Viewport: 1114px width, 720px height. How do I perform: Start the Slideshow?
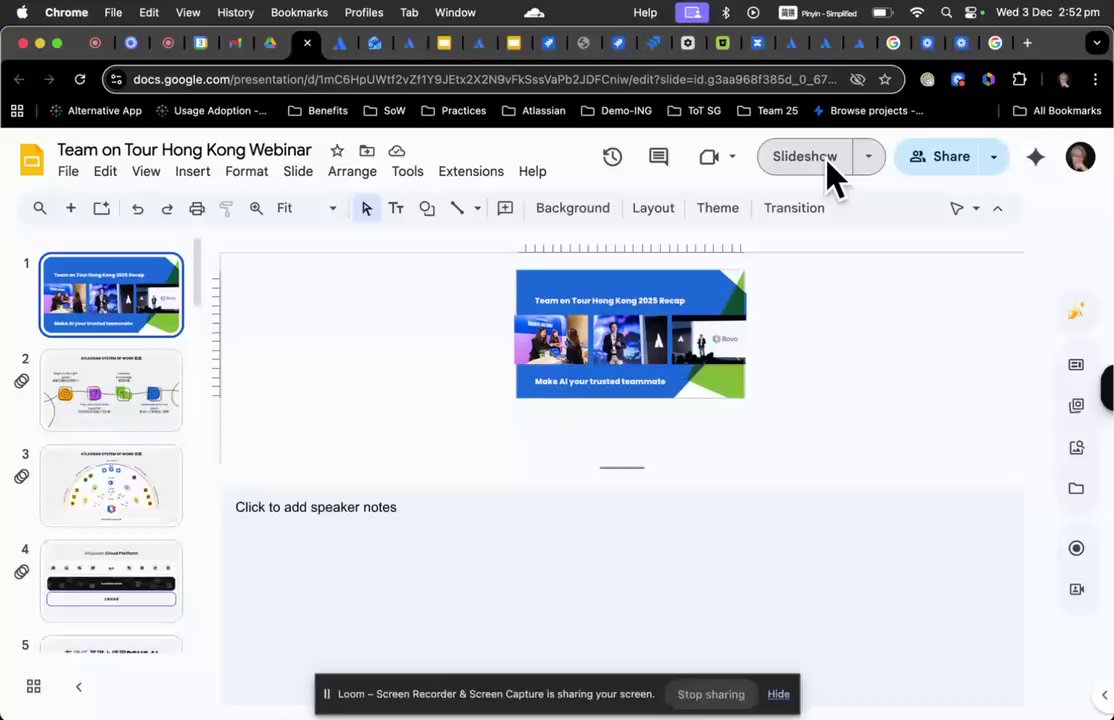805,156
